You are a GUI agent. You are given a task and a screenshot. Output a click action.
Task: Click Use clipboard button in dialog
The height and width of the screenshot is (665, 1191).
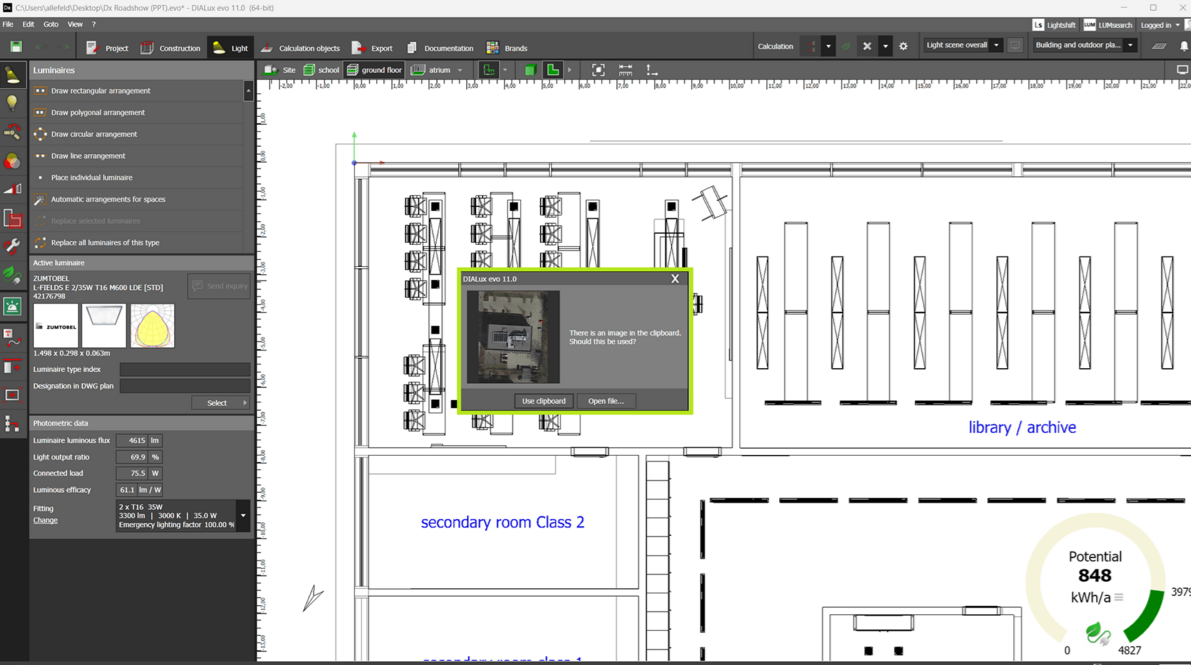(x=544, y=401)
